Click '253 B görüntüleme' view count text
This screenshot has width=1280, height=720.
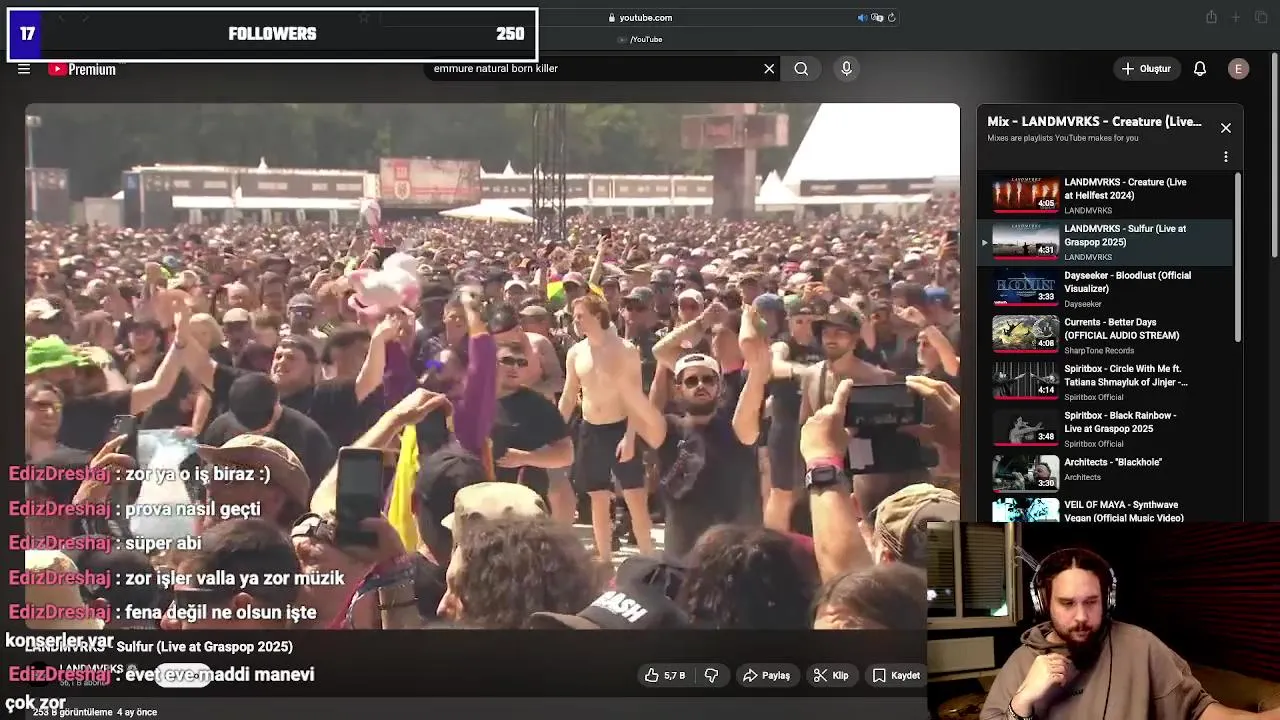[73, 712]
